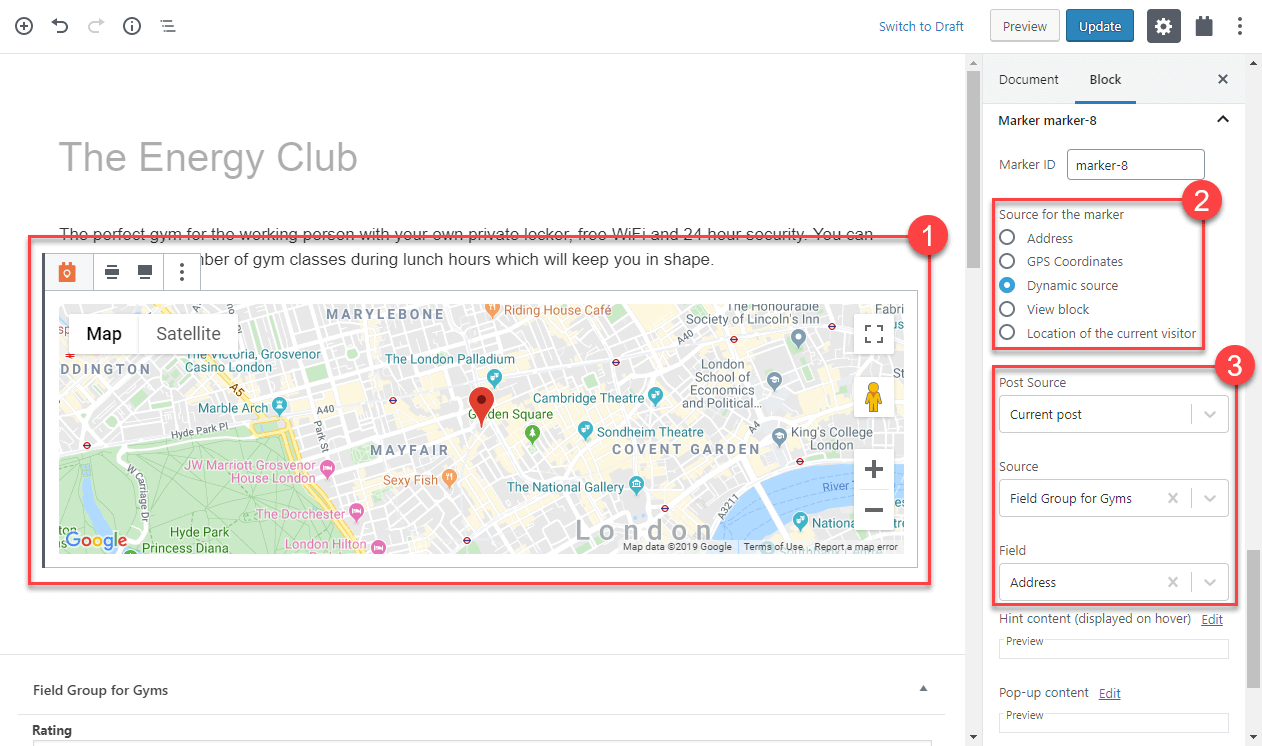The image size is (1262, 746).
Task: Clear the Address field selection
Action: [1173, 582]
